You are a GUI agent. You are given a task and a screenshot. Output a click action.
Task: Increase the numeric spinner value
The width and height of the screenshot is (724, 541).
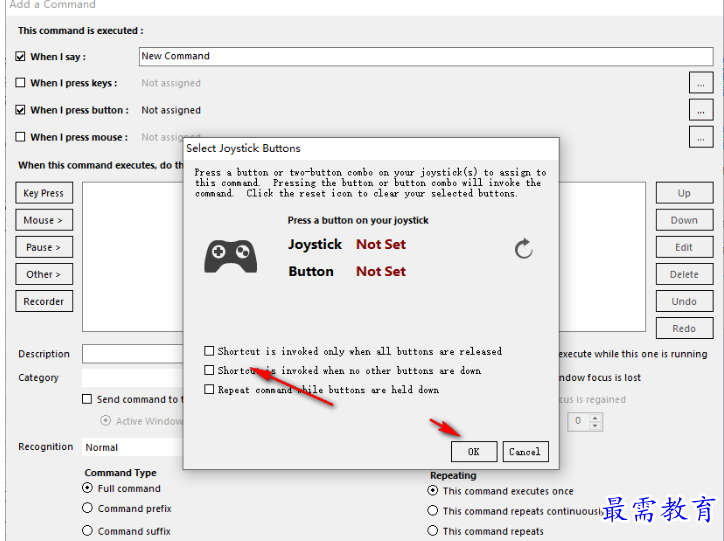click(595, 417)
